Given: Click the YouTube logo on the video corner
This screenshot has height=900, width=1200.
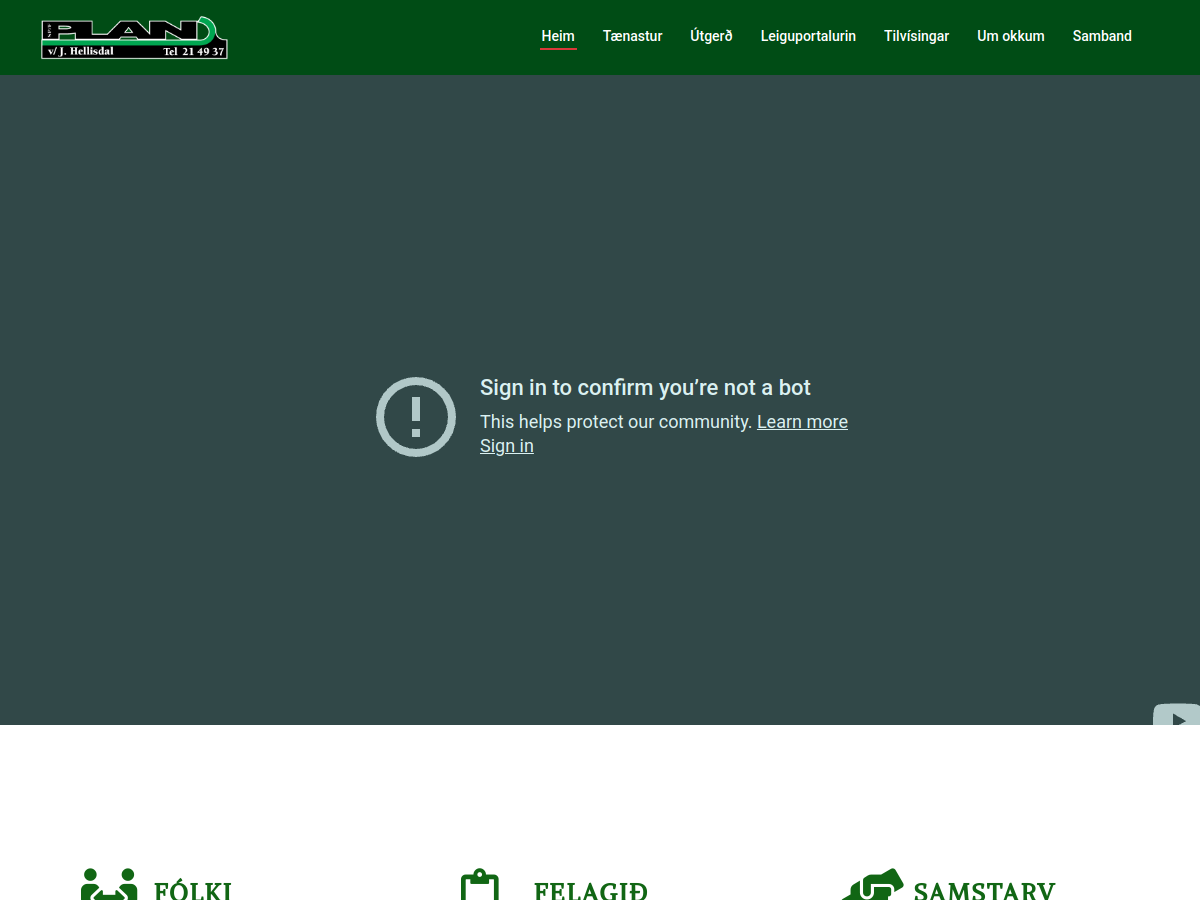Looking at the screenshot, I should coord(1177,716).
